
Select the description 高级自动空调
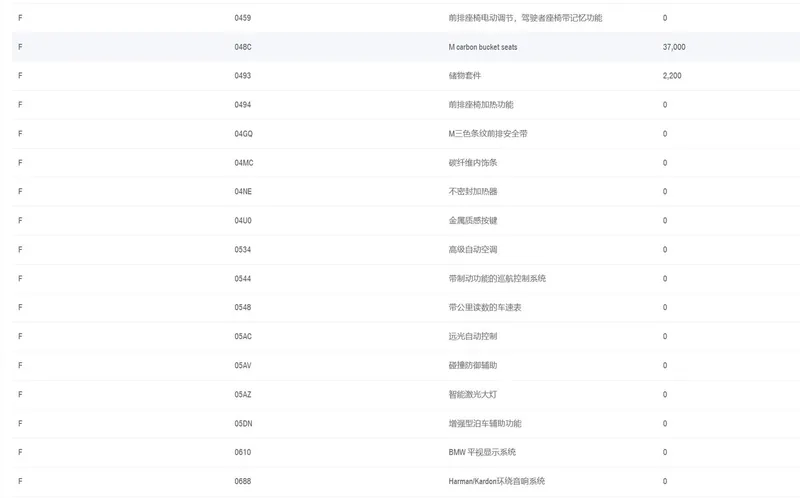[472, 250]
